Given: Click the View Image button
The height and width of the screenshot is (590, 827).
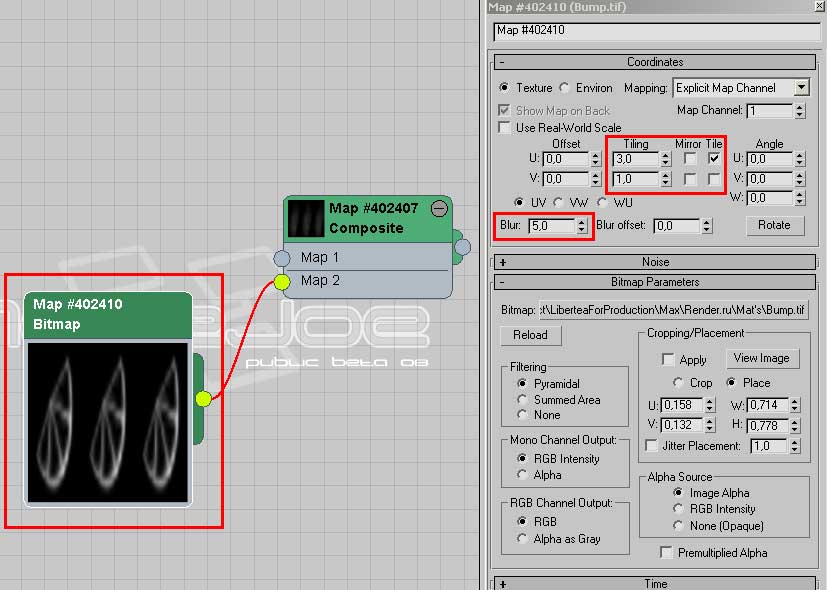Looking at the screenshot, I should (x=761, y=358).
